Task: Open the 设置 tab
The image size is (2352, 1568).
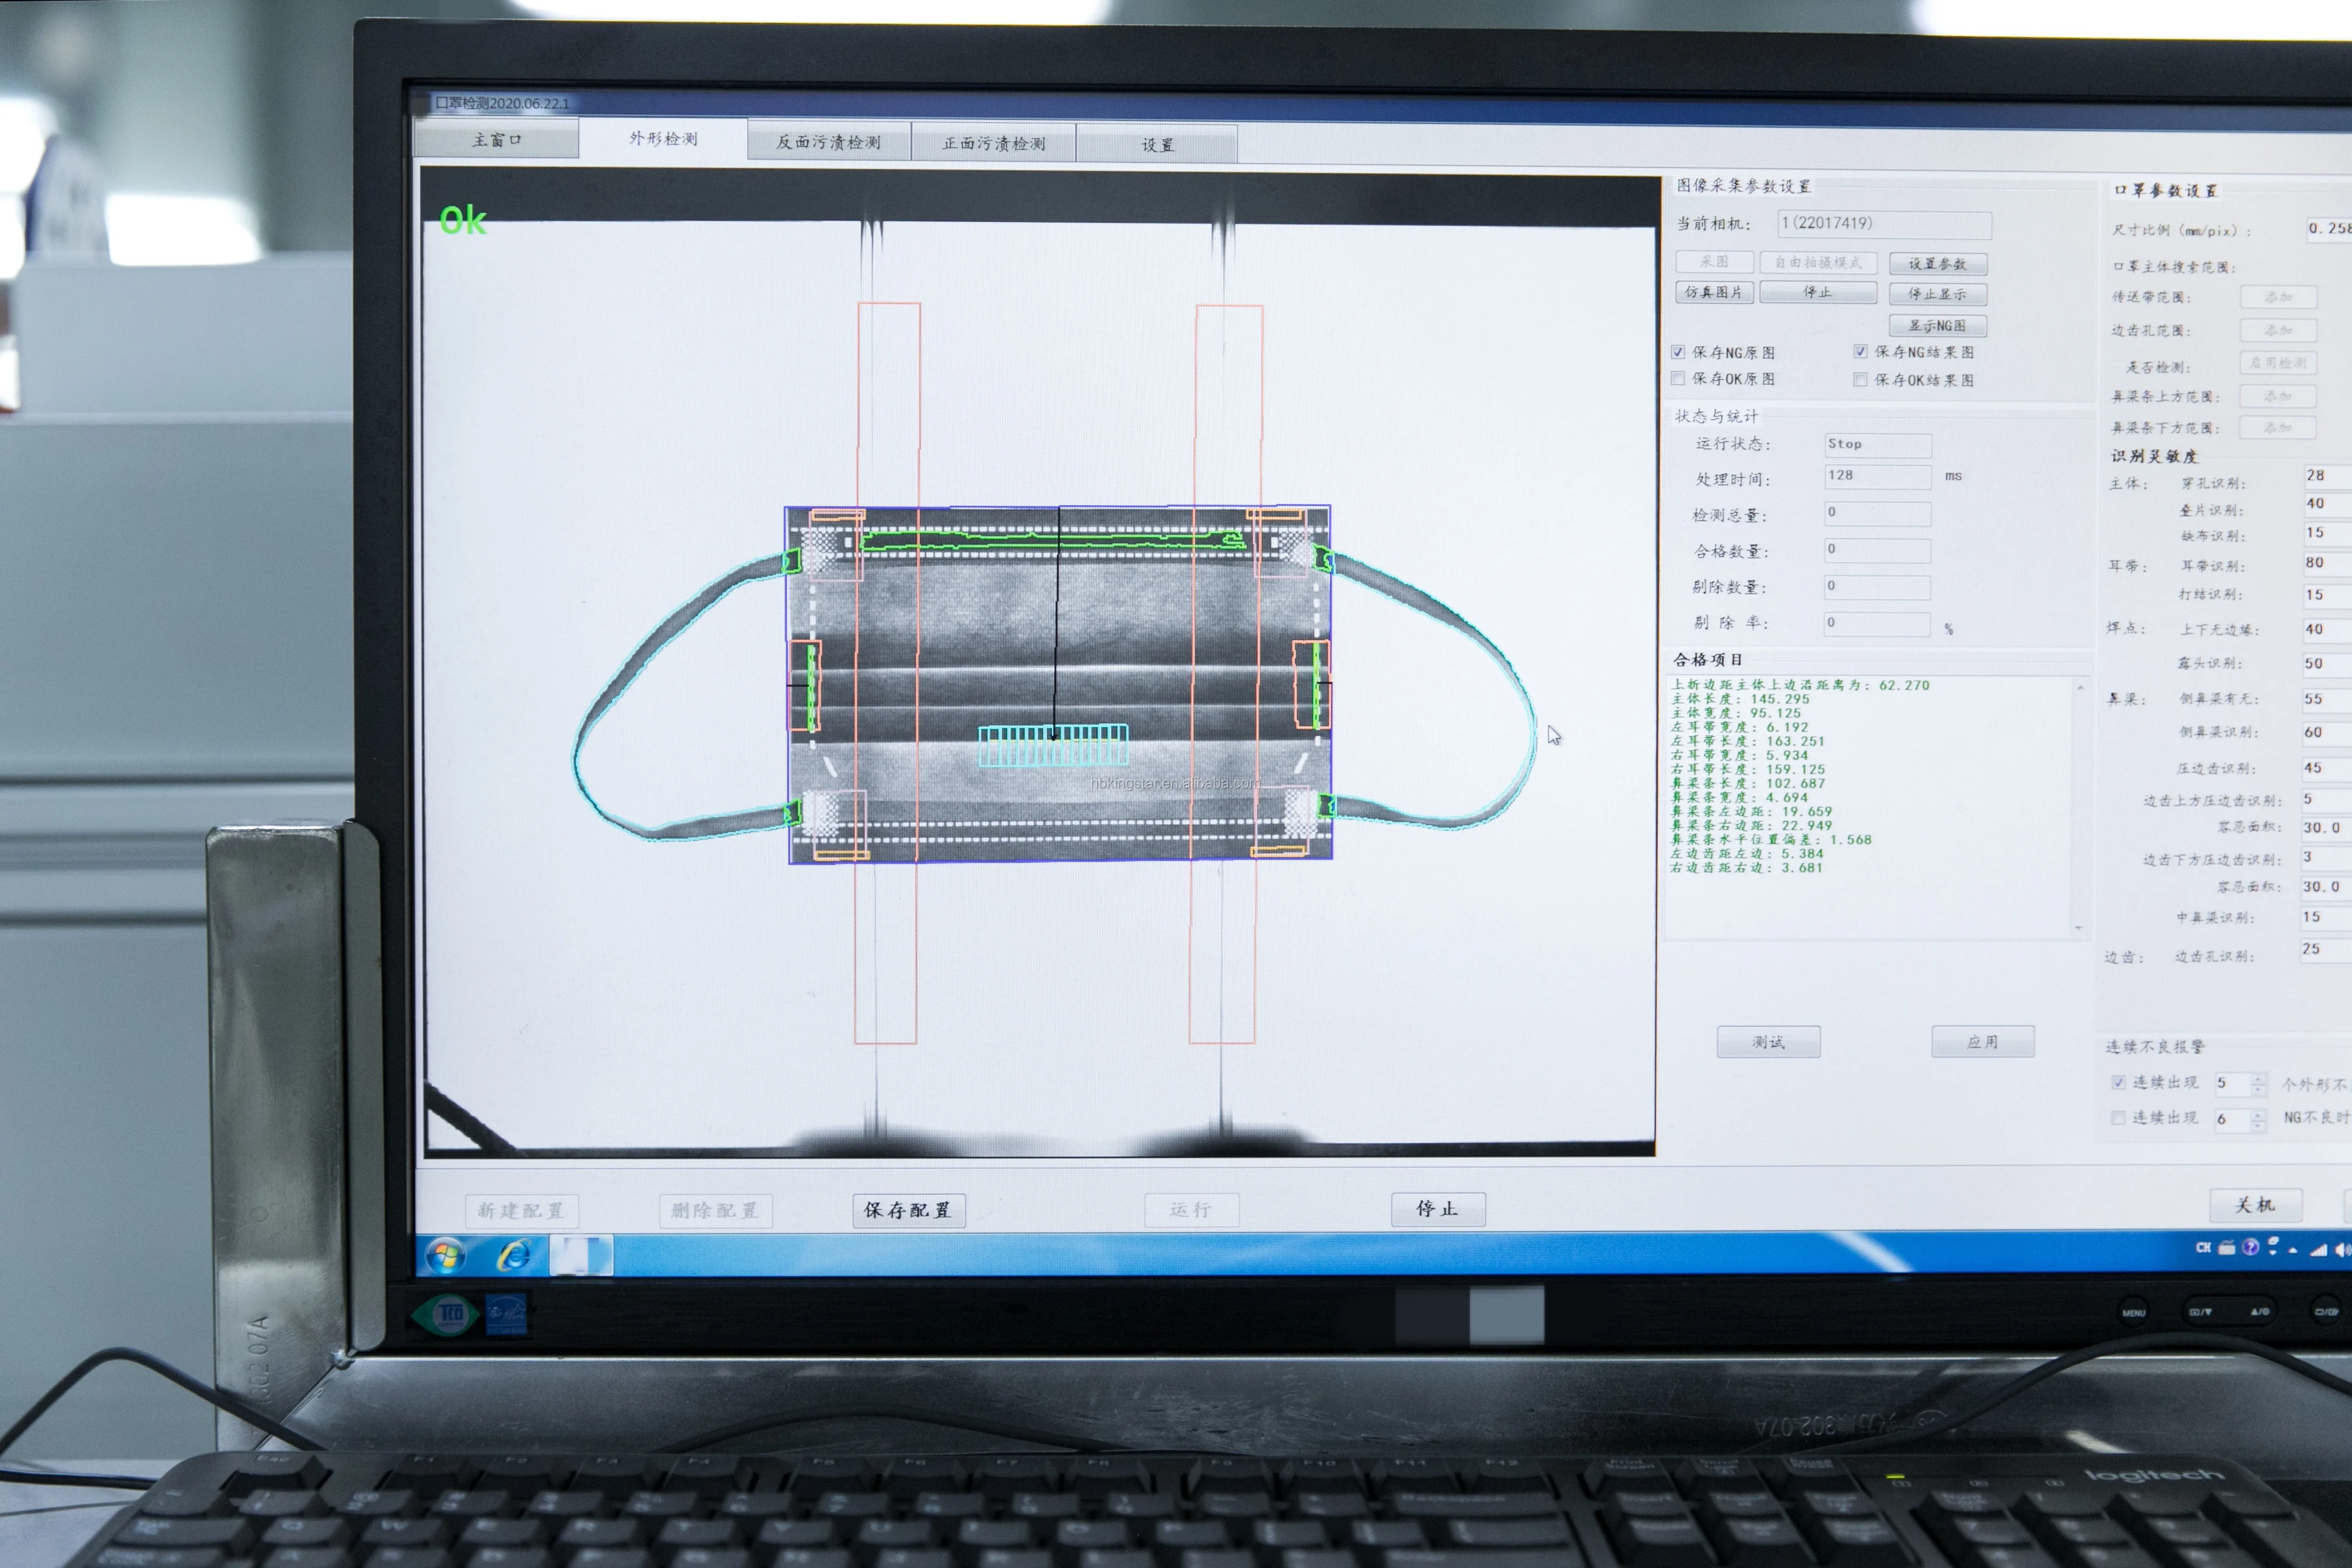Action: click(1157, 145)
